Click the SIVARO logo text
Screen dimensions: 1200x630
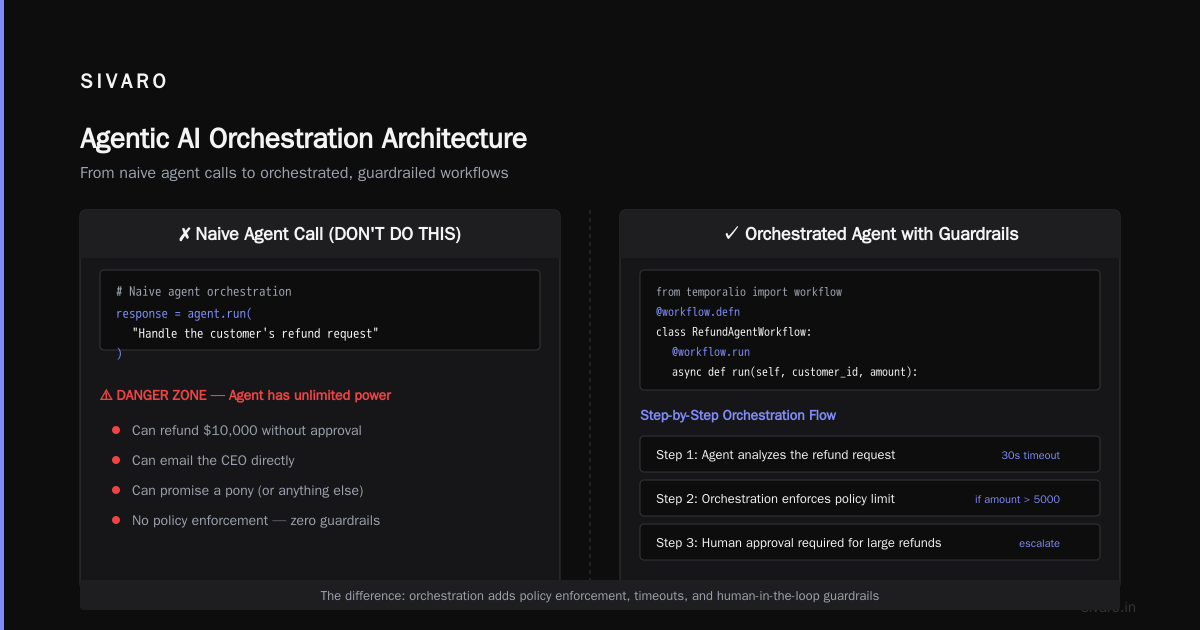tap(124, 82)
